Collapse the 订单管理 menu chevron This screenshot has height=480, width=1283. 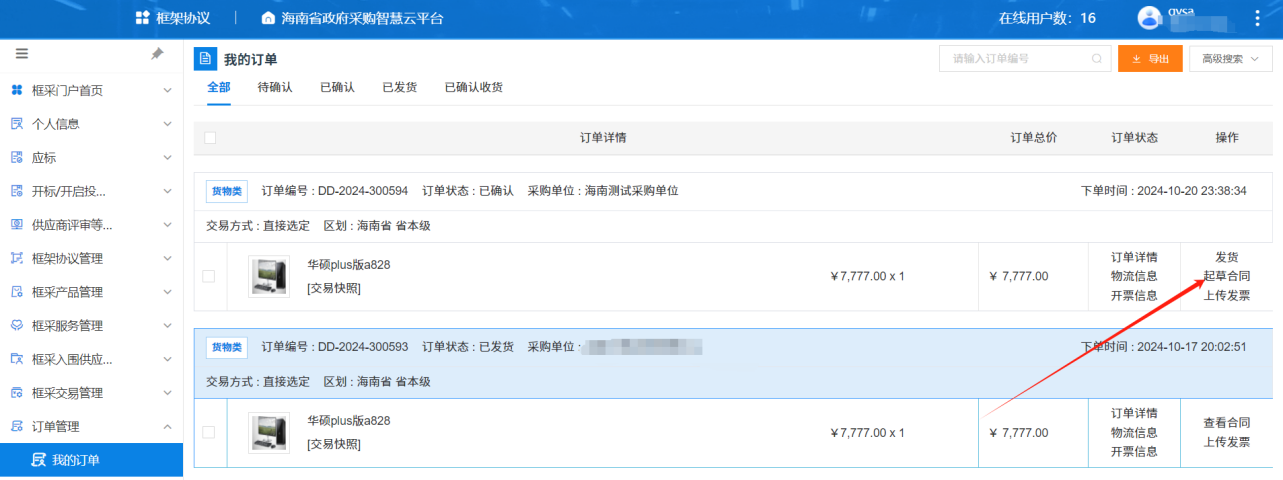point(167,427)
